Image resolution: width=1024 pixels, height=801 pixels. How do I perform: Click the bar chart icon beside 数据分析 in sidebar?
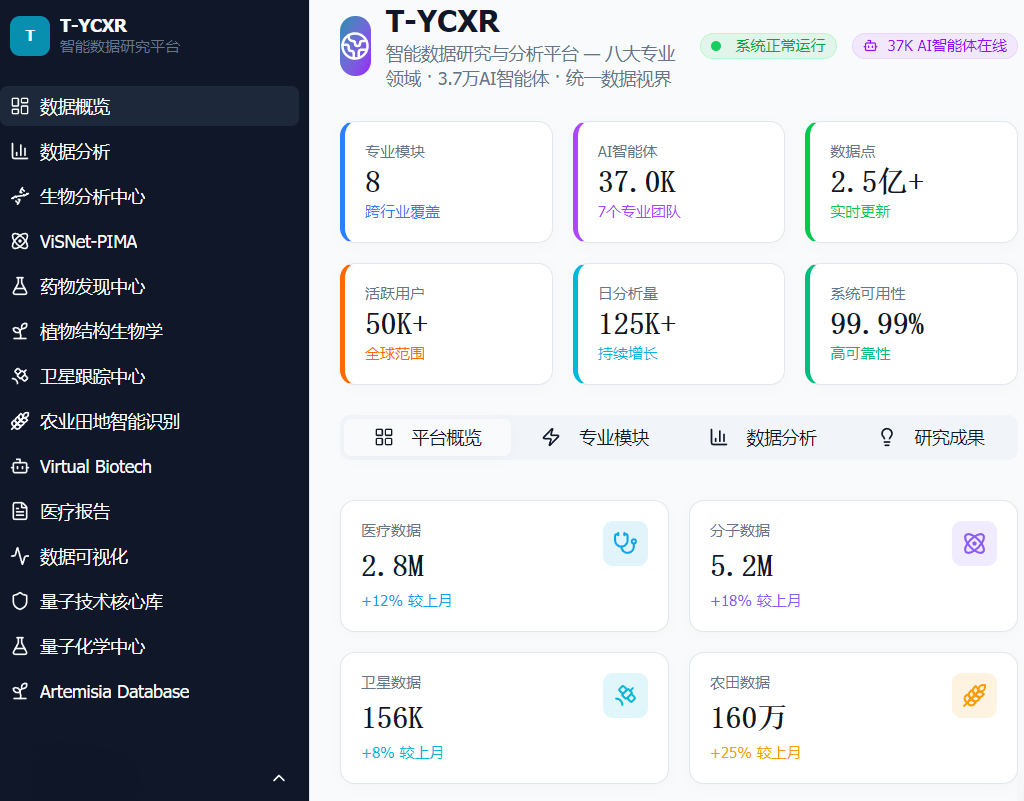[20, 151]
